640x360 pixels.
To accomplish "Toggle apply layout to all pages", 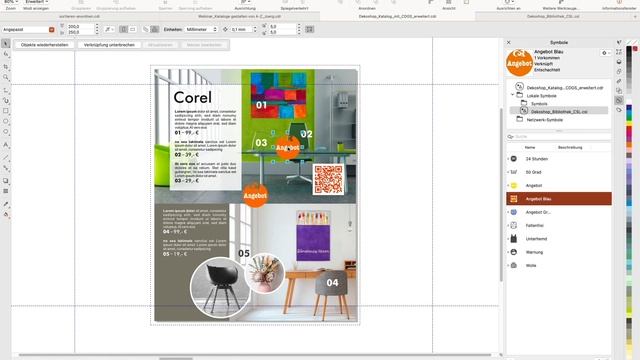I will (146, 30).
